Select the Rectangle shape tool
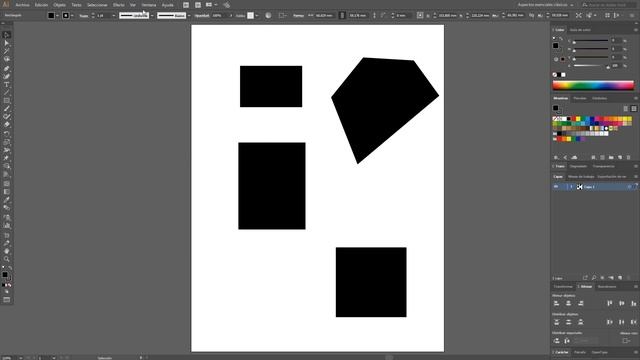Screen dimensions: 640x360 click(x=7, y=101)
